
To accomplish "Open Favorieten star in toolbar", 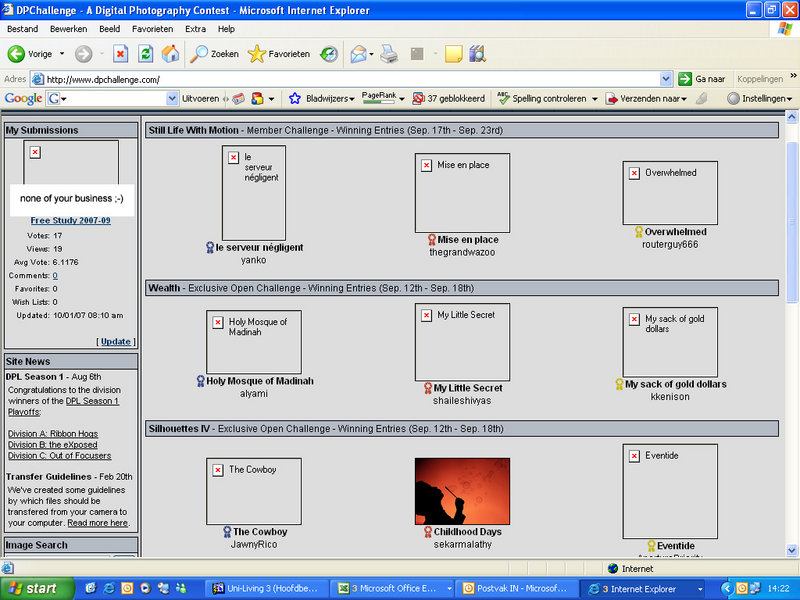I will [279, 54].
